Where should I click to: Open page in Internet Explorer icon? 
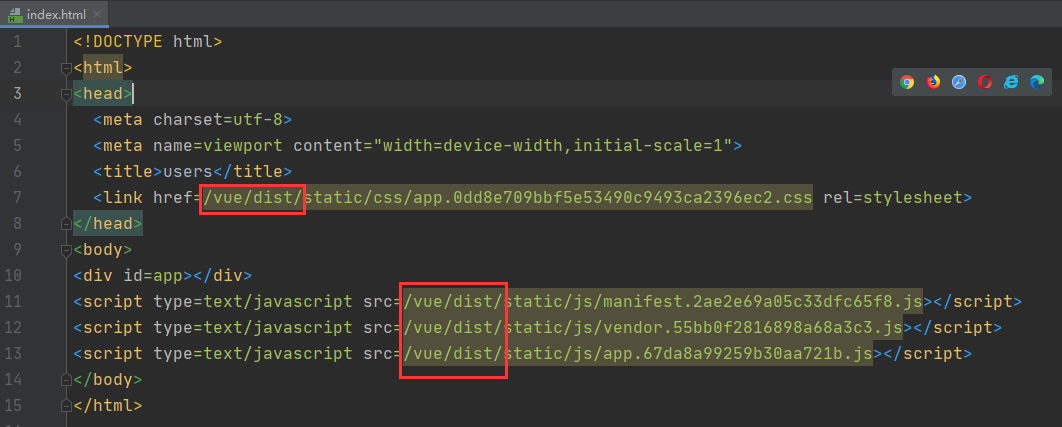point(1011,82)
